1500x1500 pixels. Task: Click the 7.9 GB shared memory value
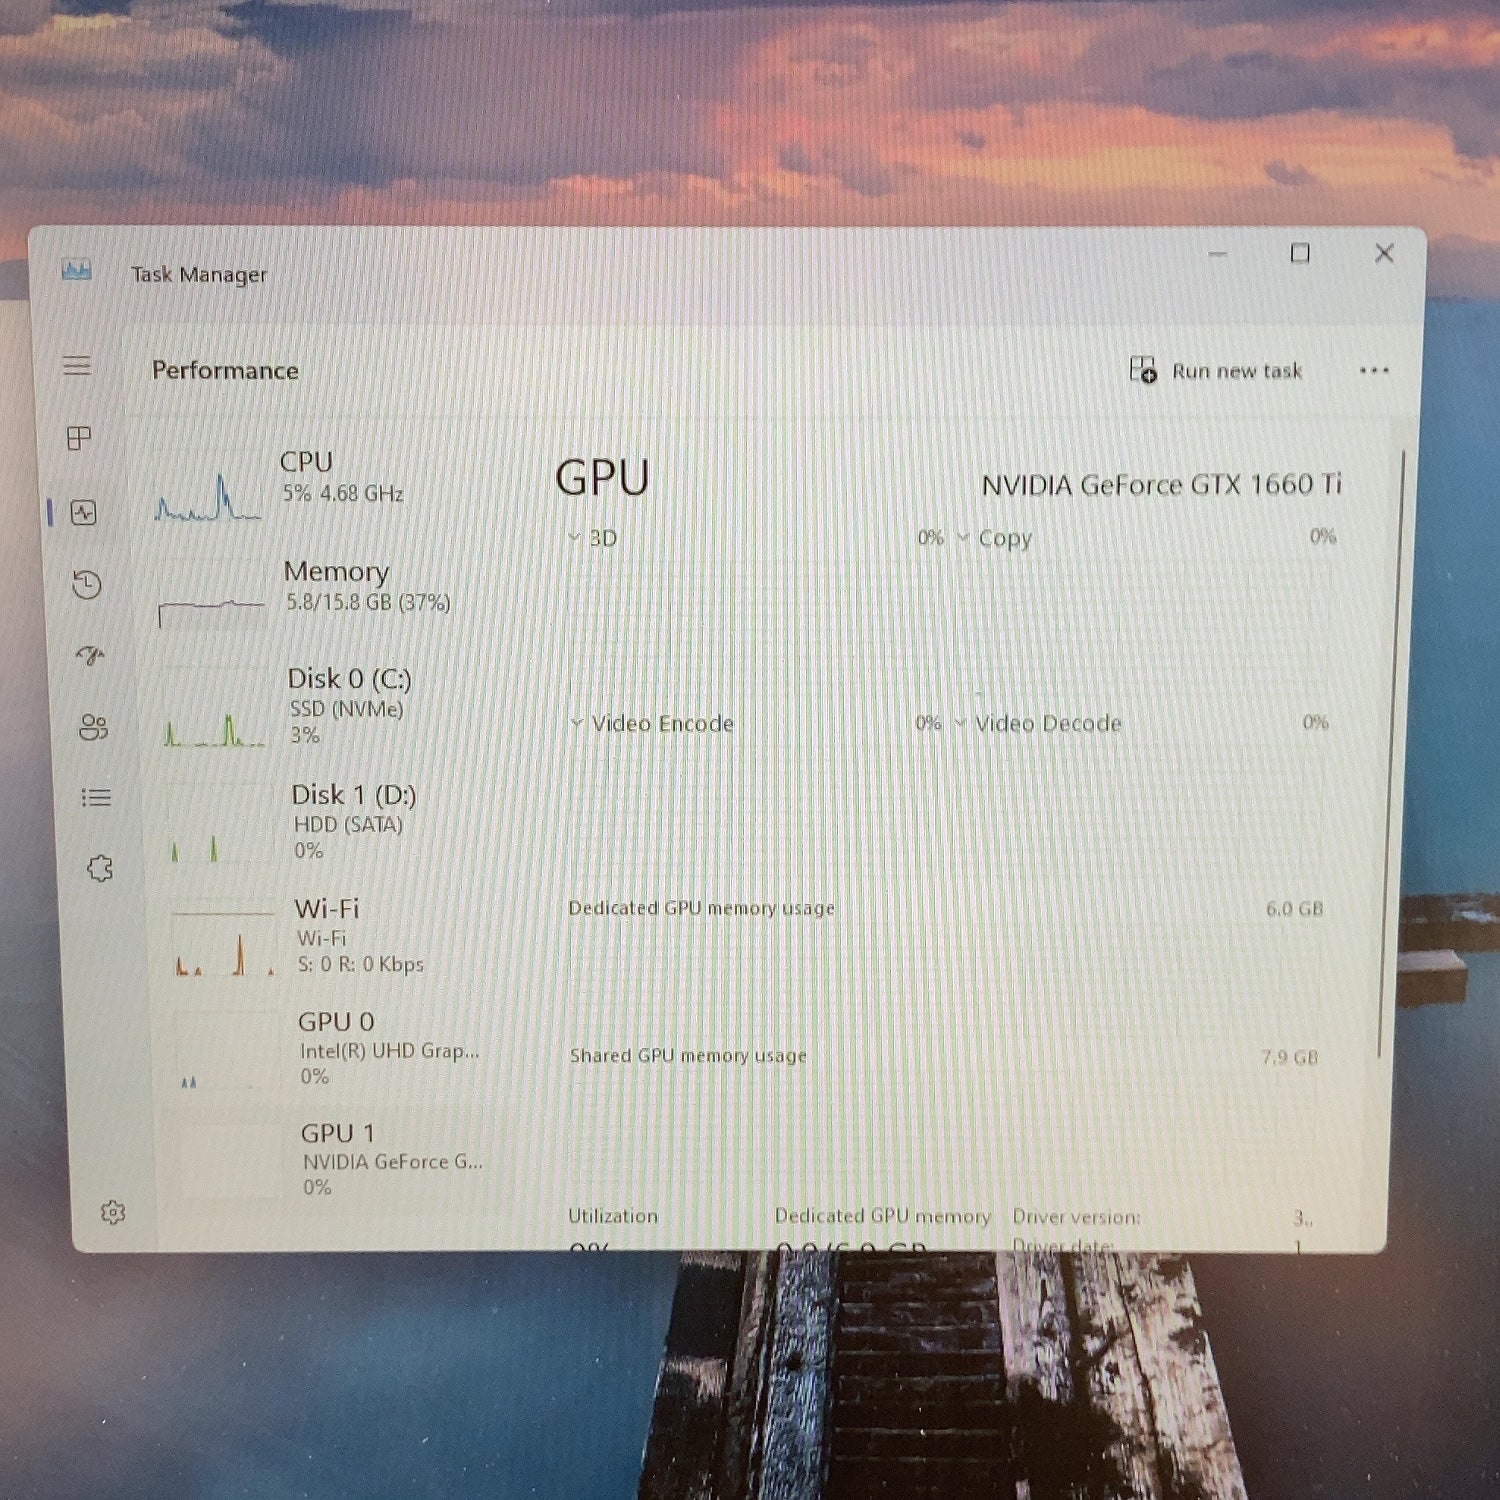[x=1290, y=1057]
